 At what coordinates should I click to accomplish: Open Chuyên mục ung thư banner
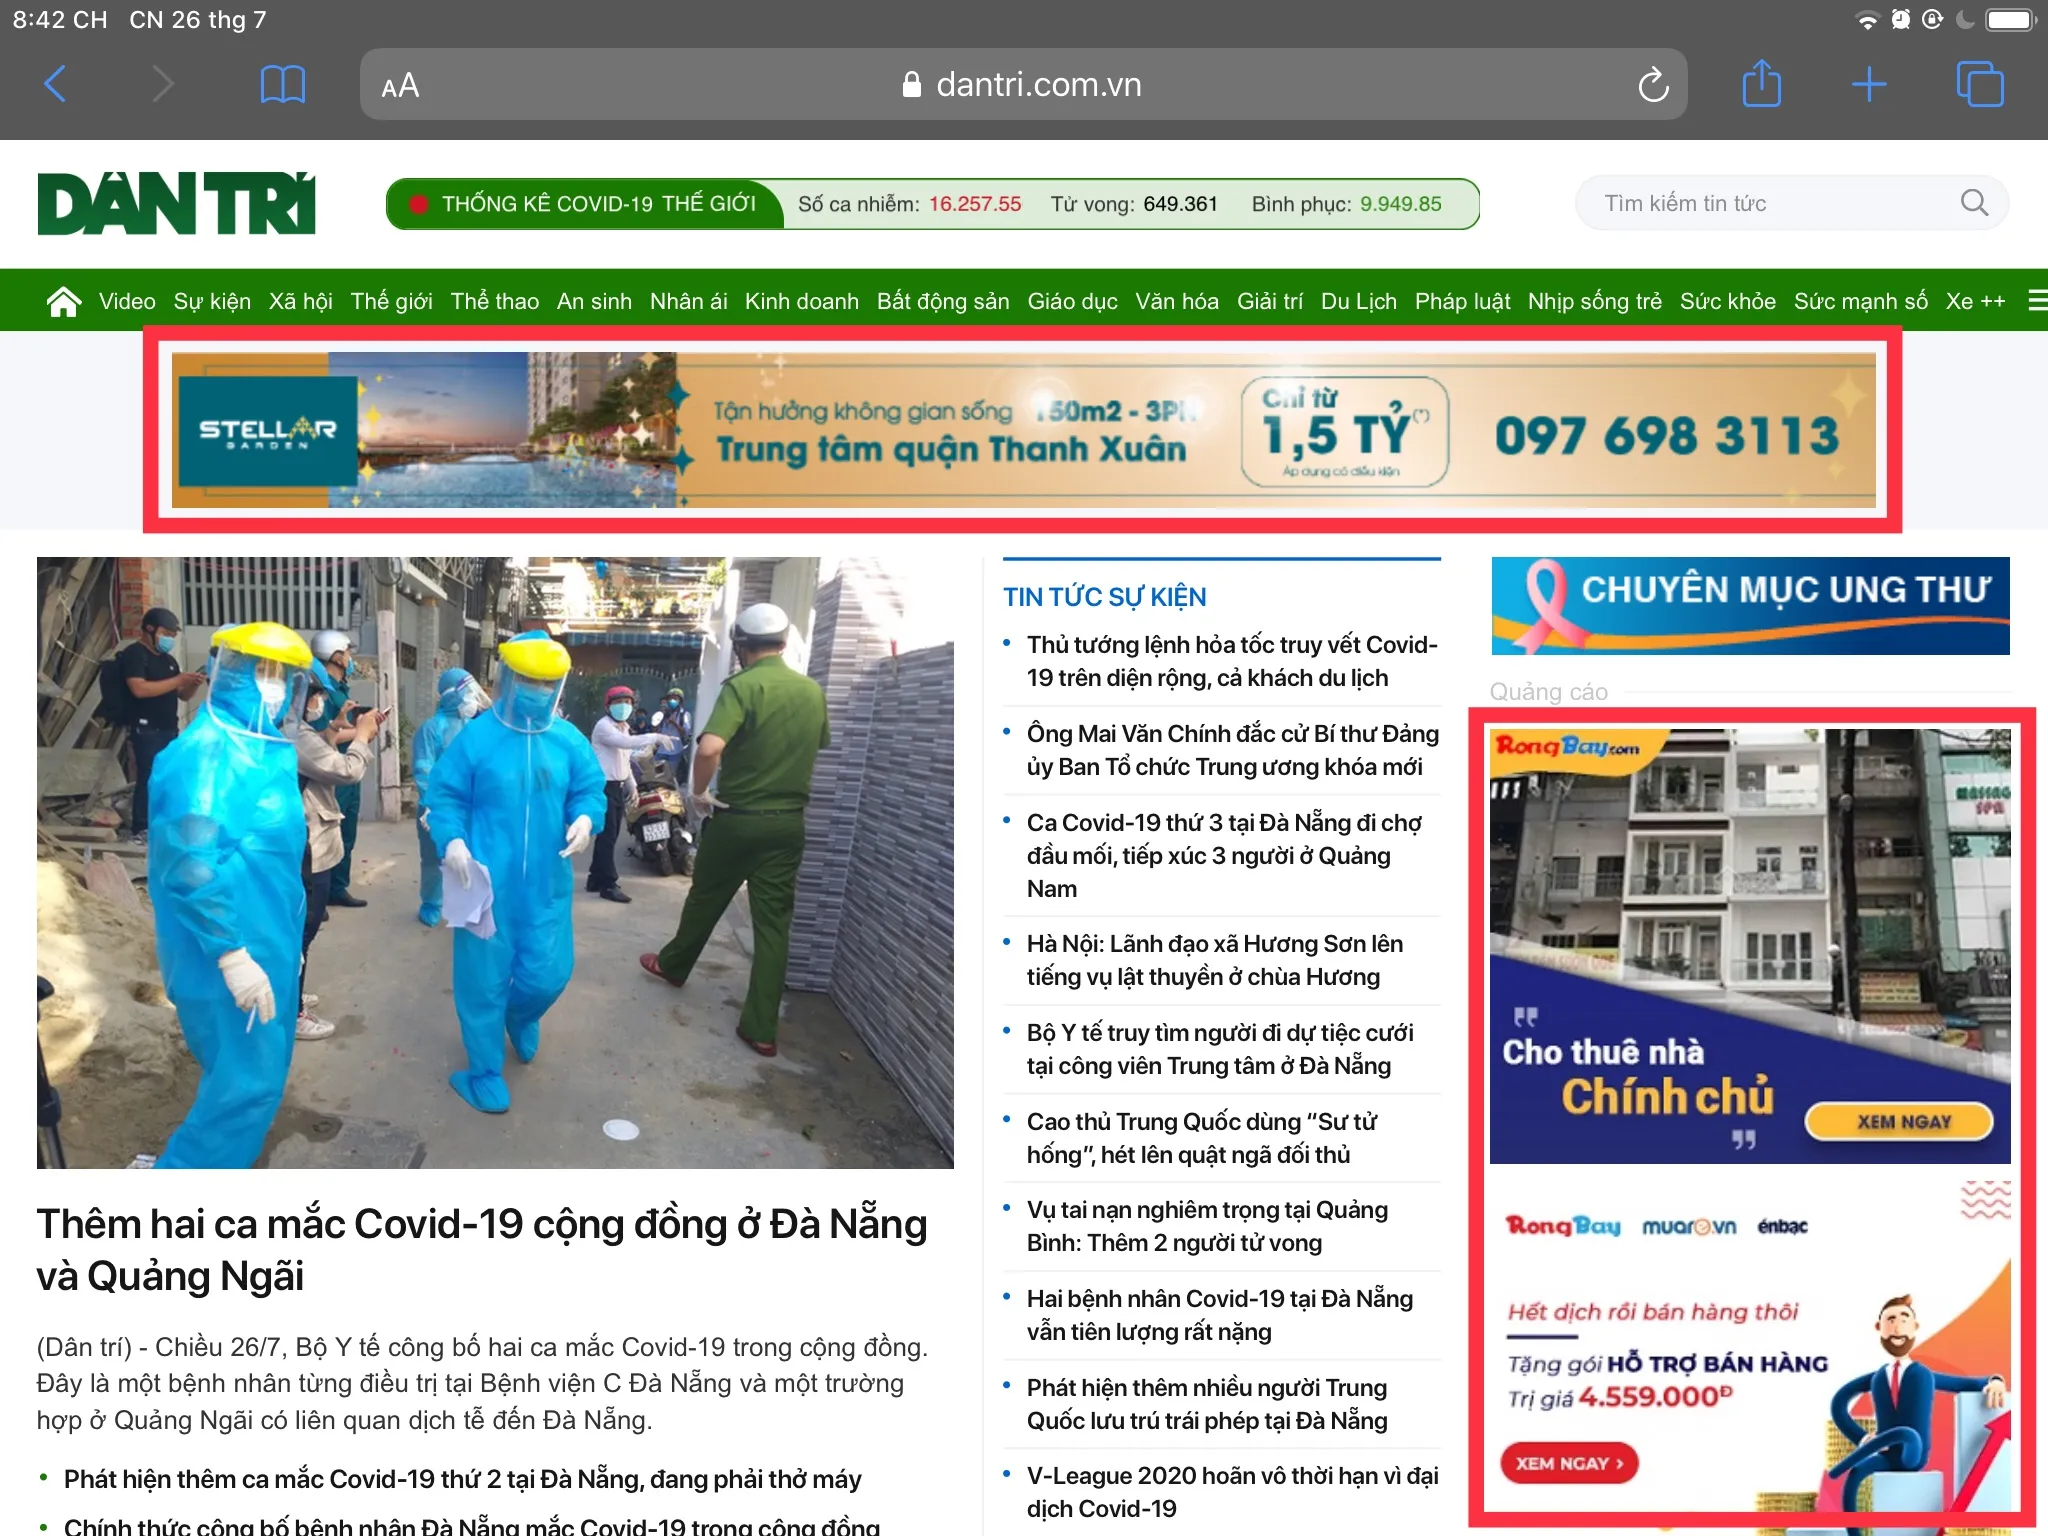click(1750, 606)
